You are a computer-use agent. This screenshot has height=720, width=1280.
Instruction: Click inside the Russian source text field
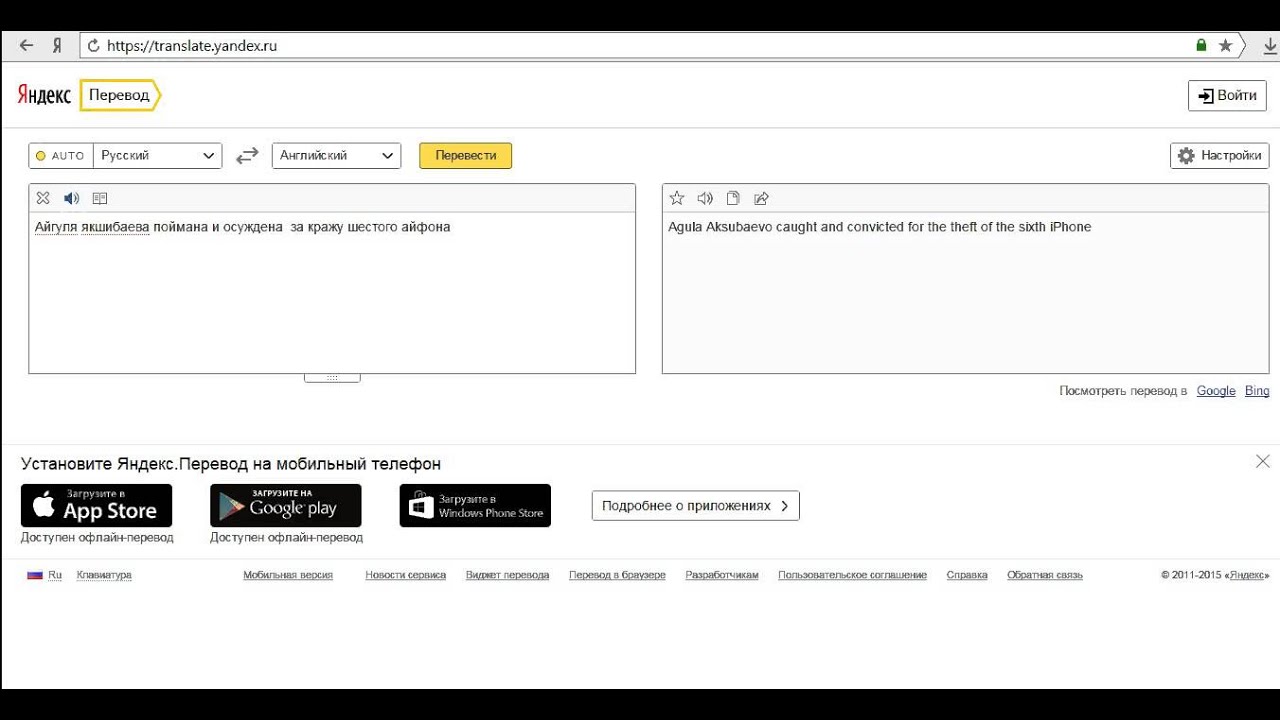tap(332, 293)
